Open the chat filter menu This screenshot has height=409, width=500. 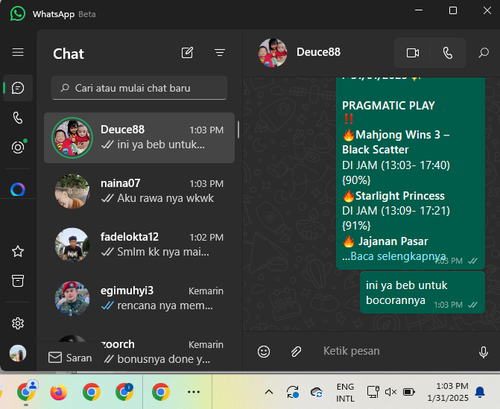coord(220,53)
